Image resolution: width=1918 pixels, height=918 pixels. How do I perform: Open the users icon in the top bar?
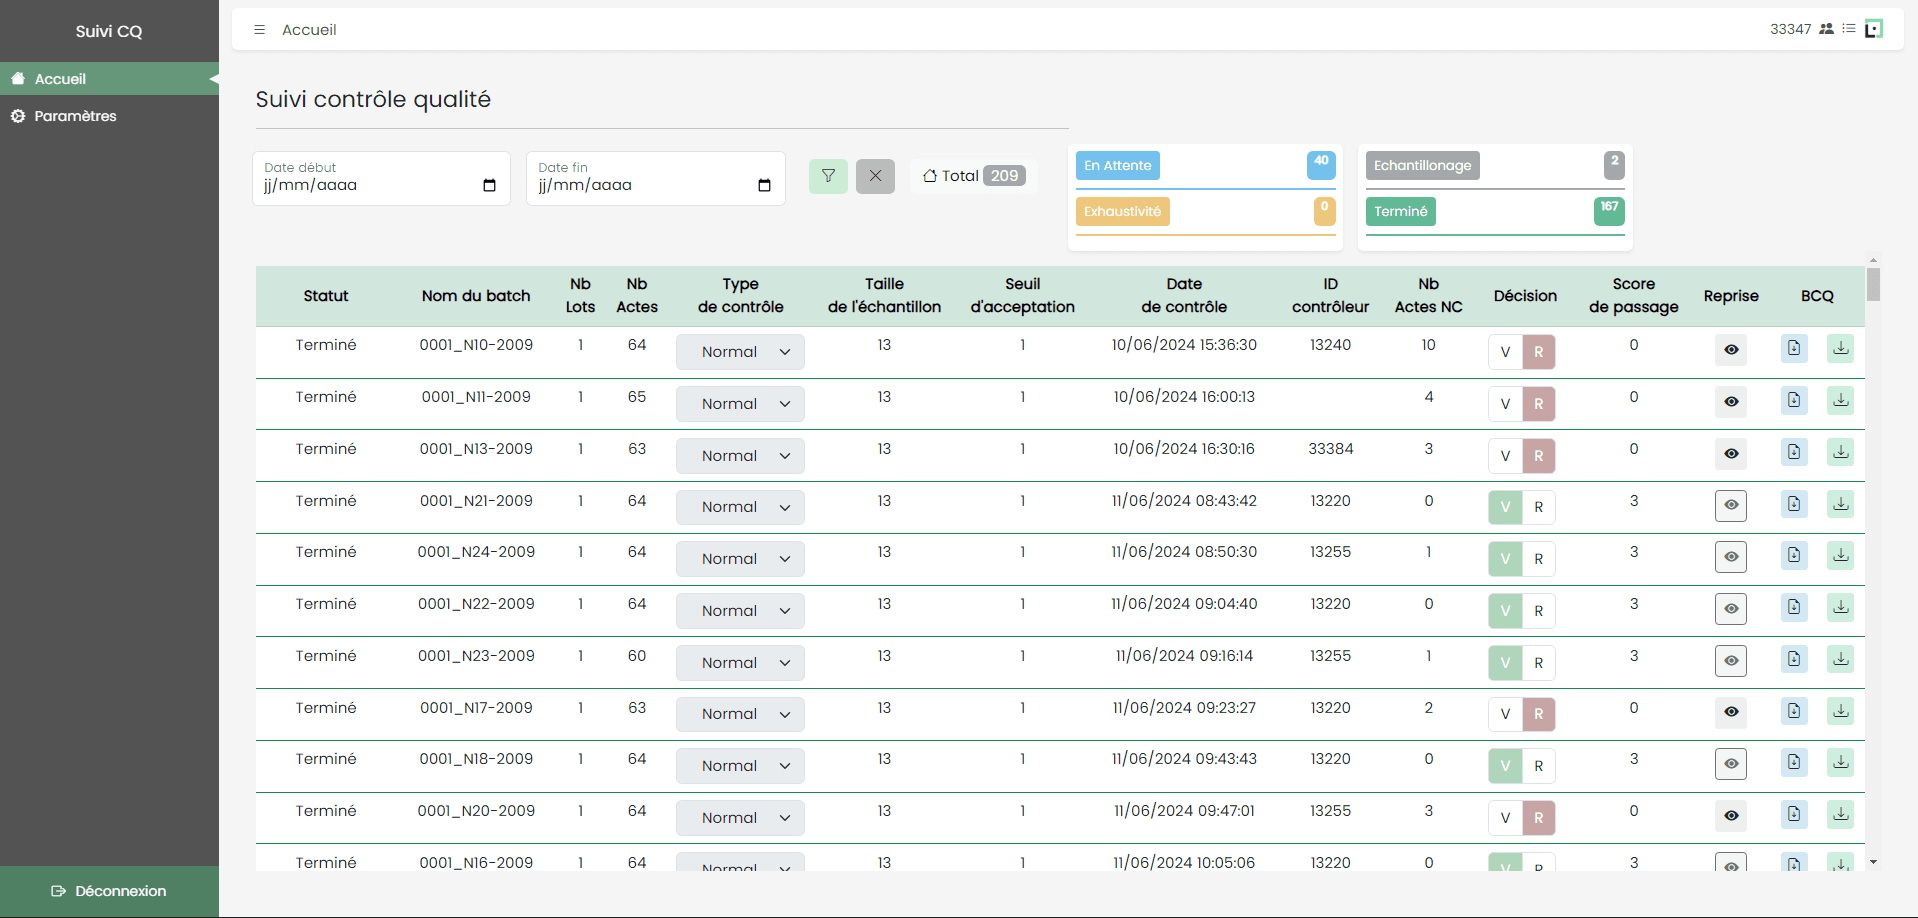pyautogui.click(x=1826, y=28)
